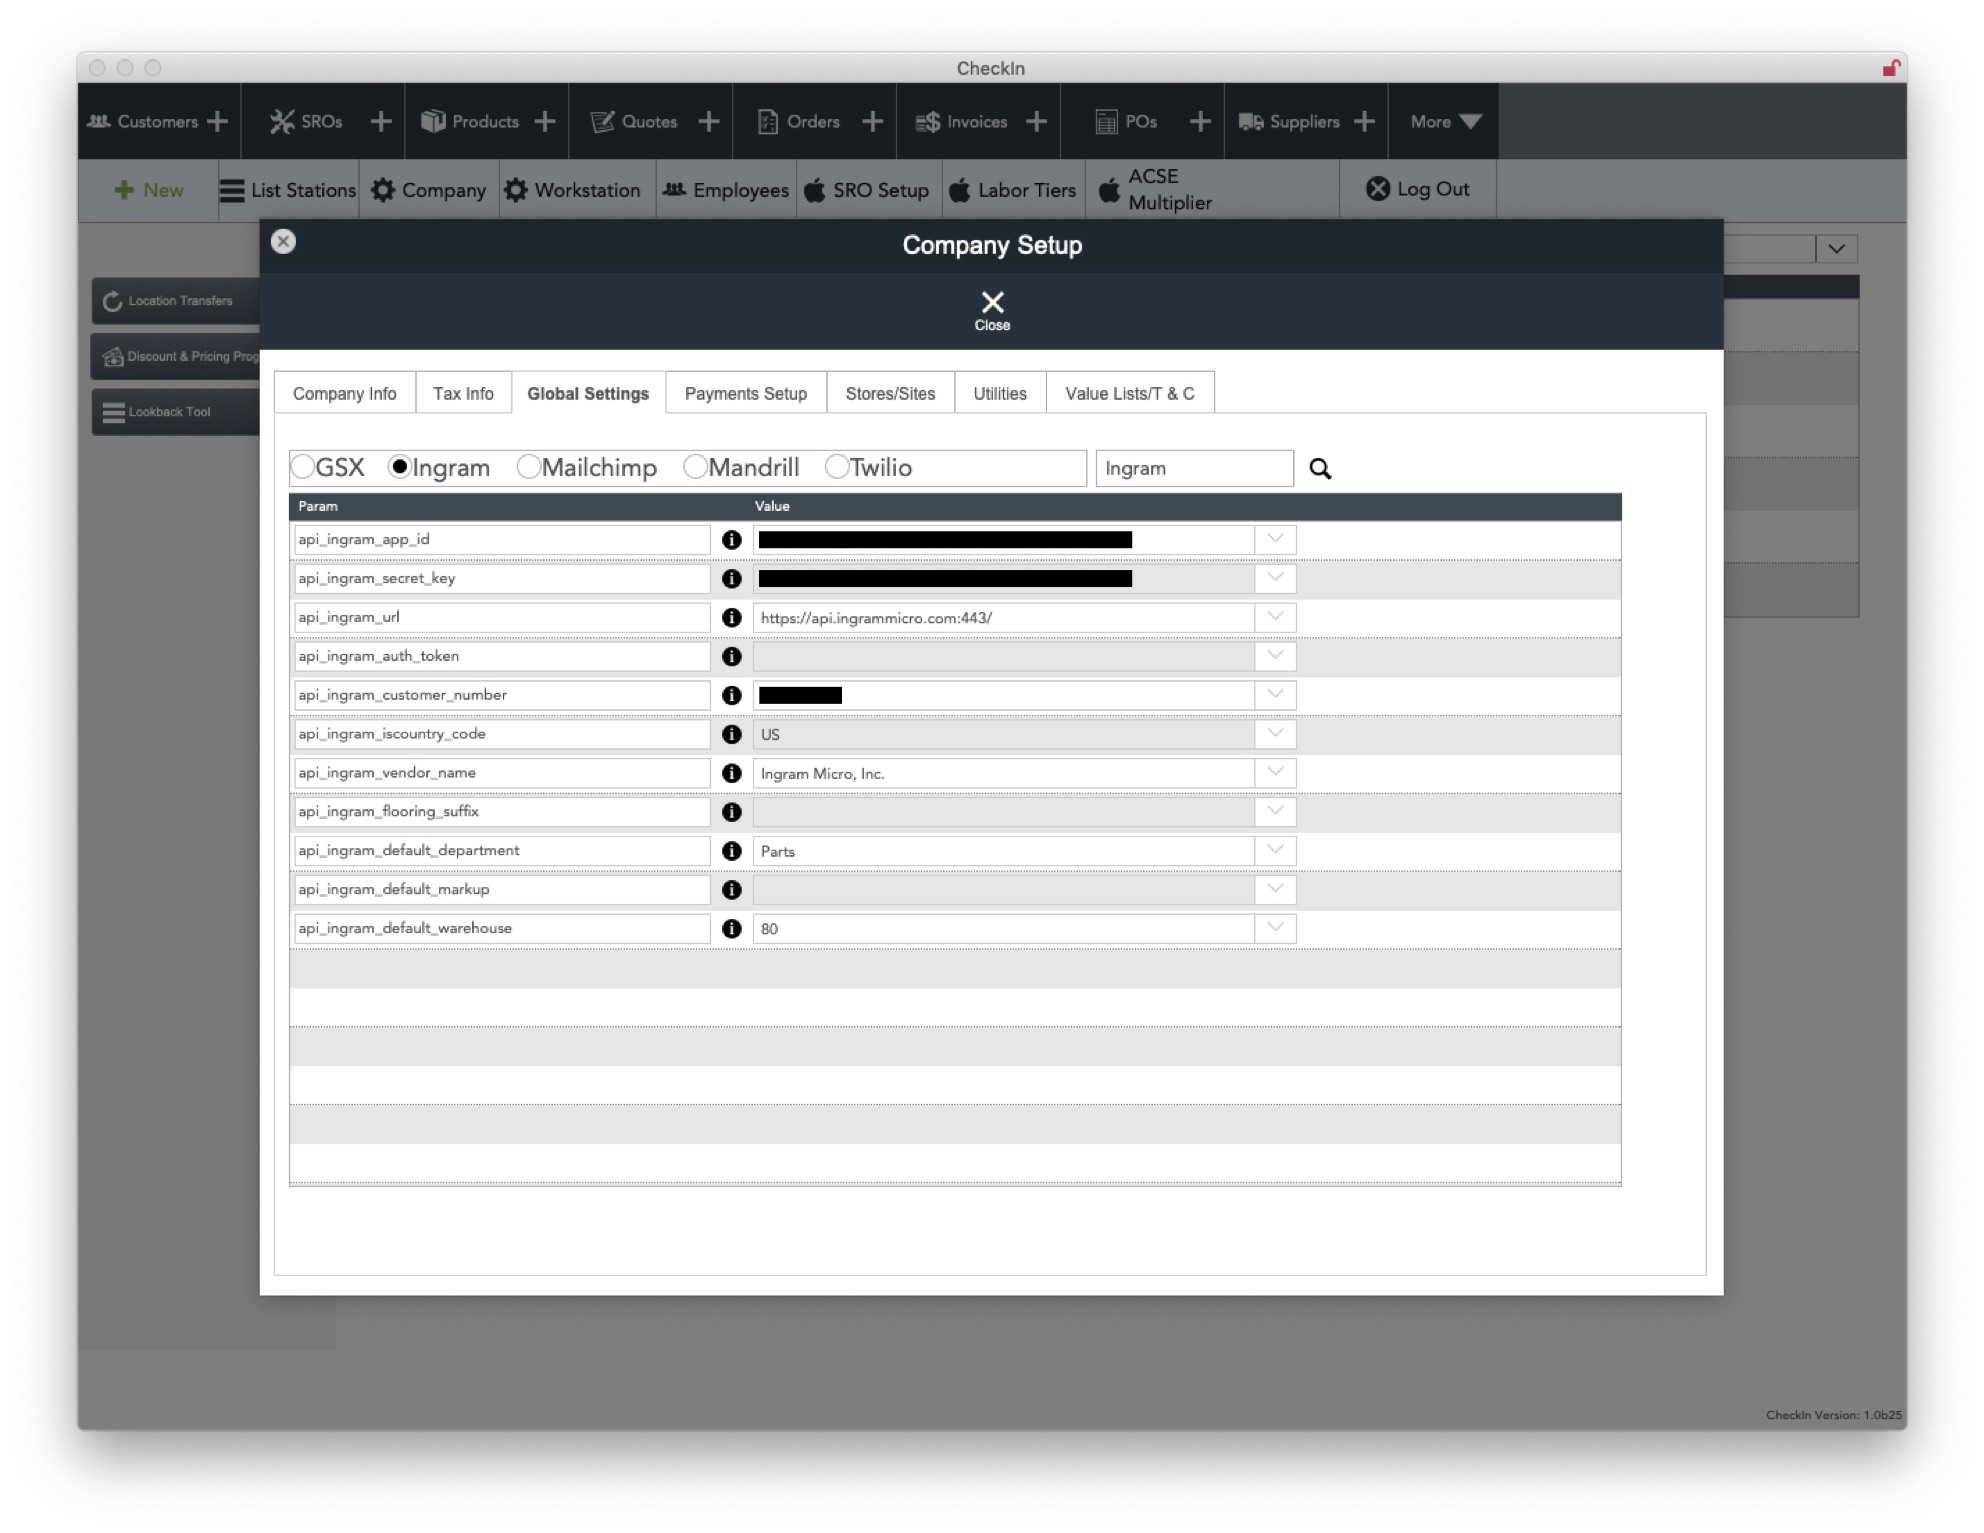The height and width of the screenshot is (1533, 1984).
Task: Open dropdown for api_ingram_default_department value
Action: (1275, 850)
